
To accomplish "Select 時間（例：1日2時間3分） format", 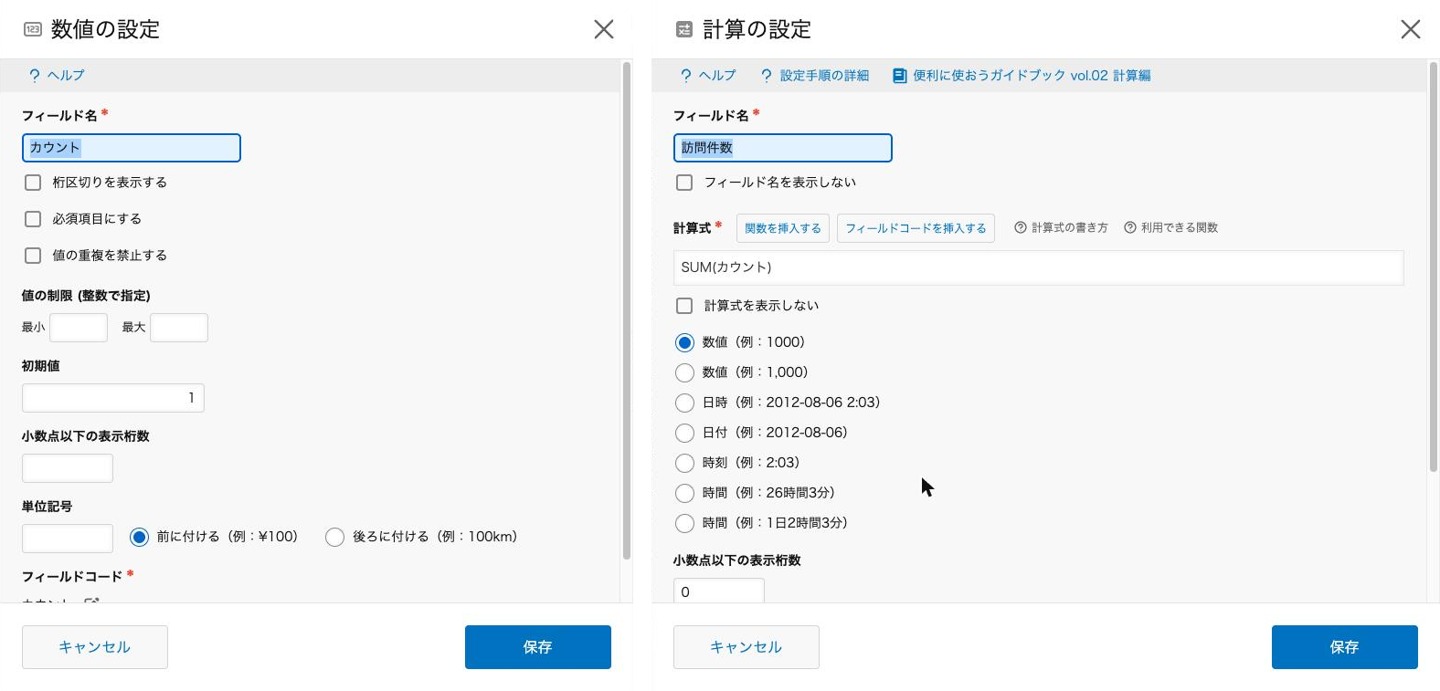I will (685, 523).
